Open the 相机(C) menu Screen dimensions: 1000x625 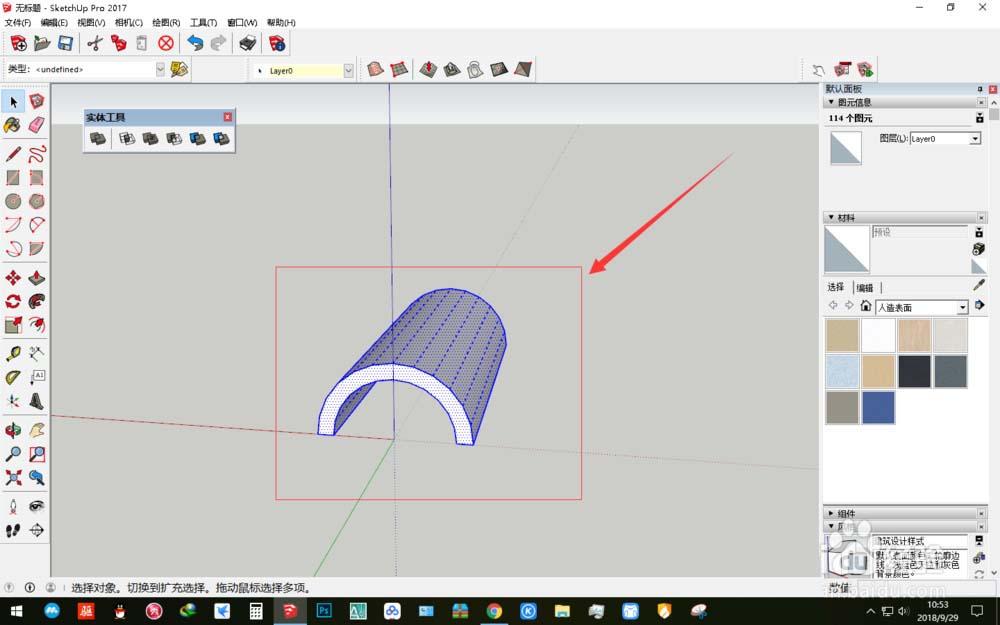click(128, 22)
